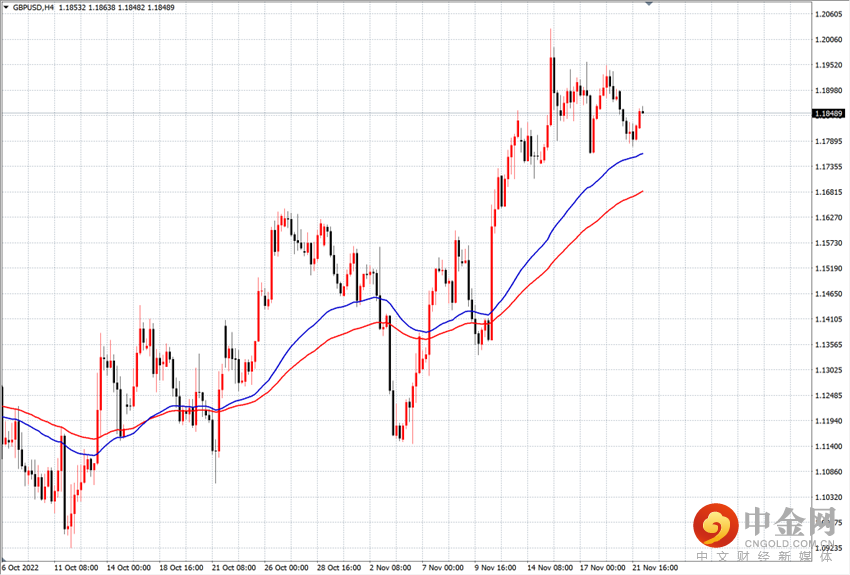The width and height of the screenshot is (850, 575).
Task: Click the 14 Nov 08:00 time label
Action: (550, 567)
